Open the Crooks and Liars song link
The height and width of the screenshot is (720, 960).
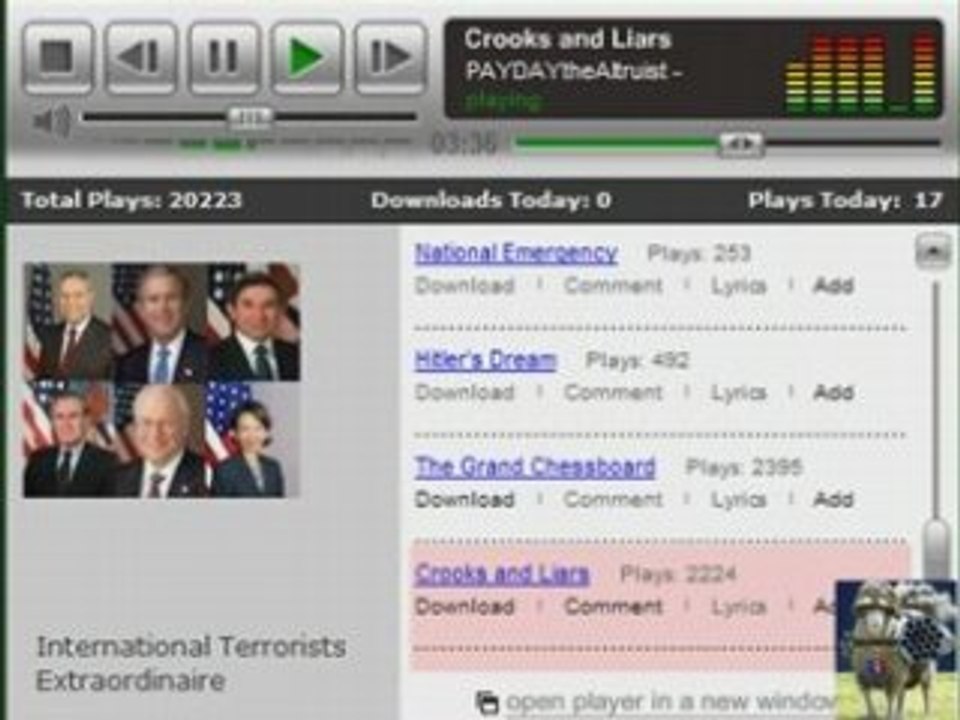pos(501,574)
